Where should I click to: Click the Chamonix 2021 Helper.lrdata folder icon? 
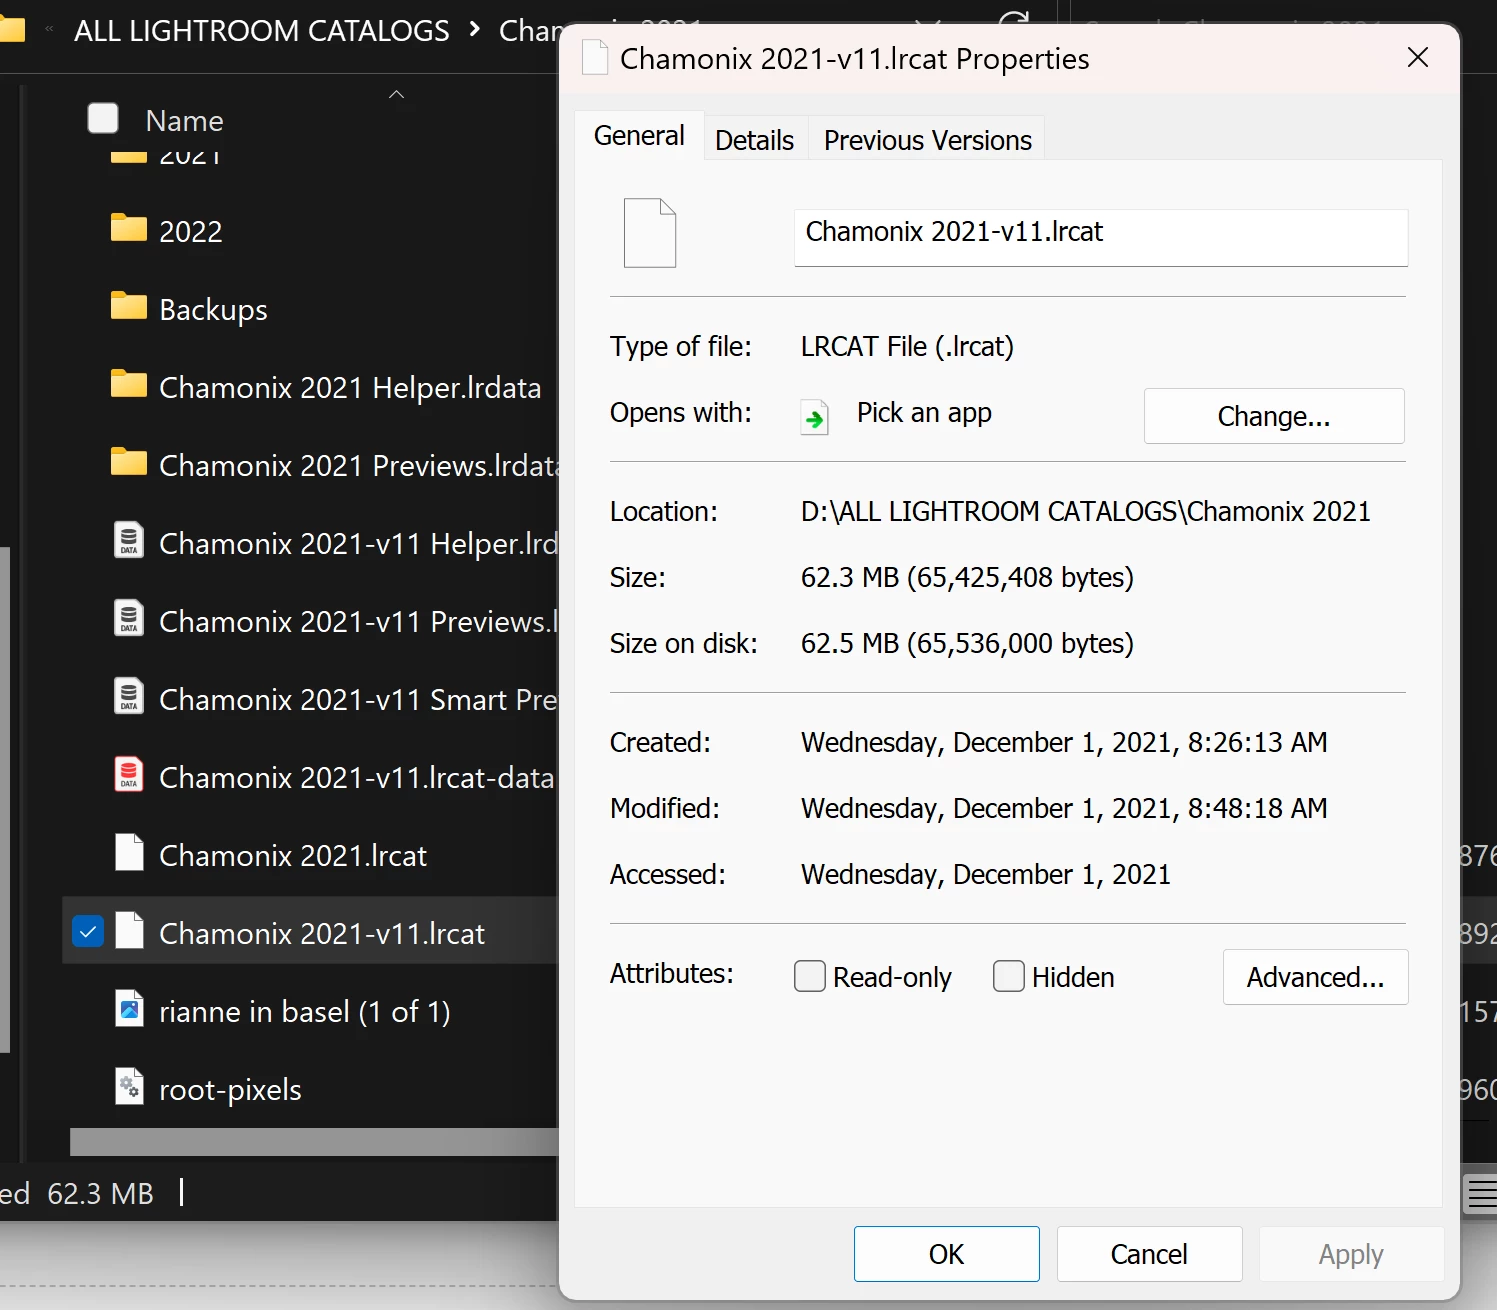click(128, 385)
